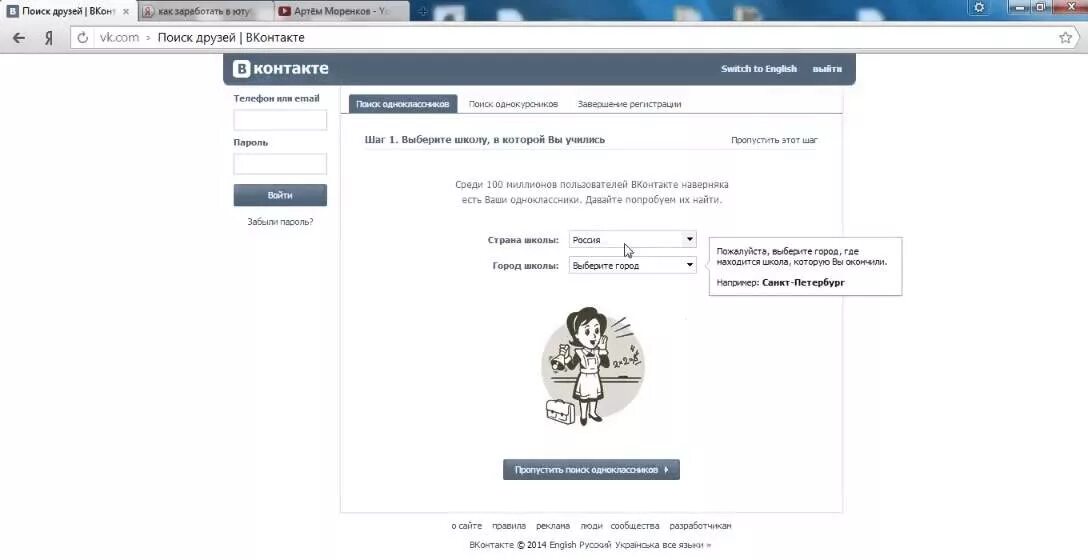Select 'English' language in footer
Image resolution: width=1088 pixels, height=560 pixels.
[x=564, y=545]
